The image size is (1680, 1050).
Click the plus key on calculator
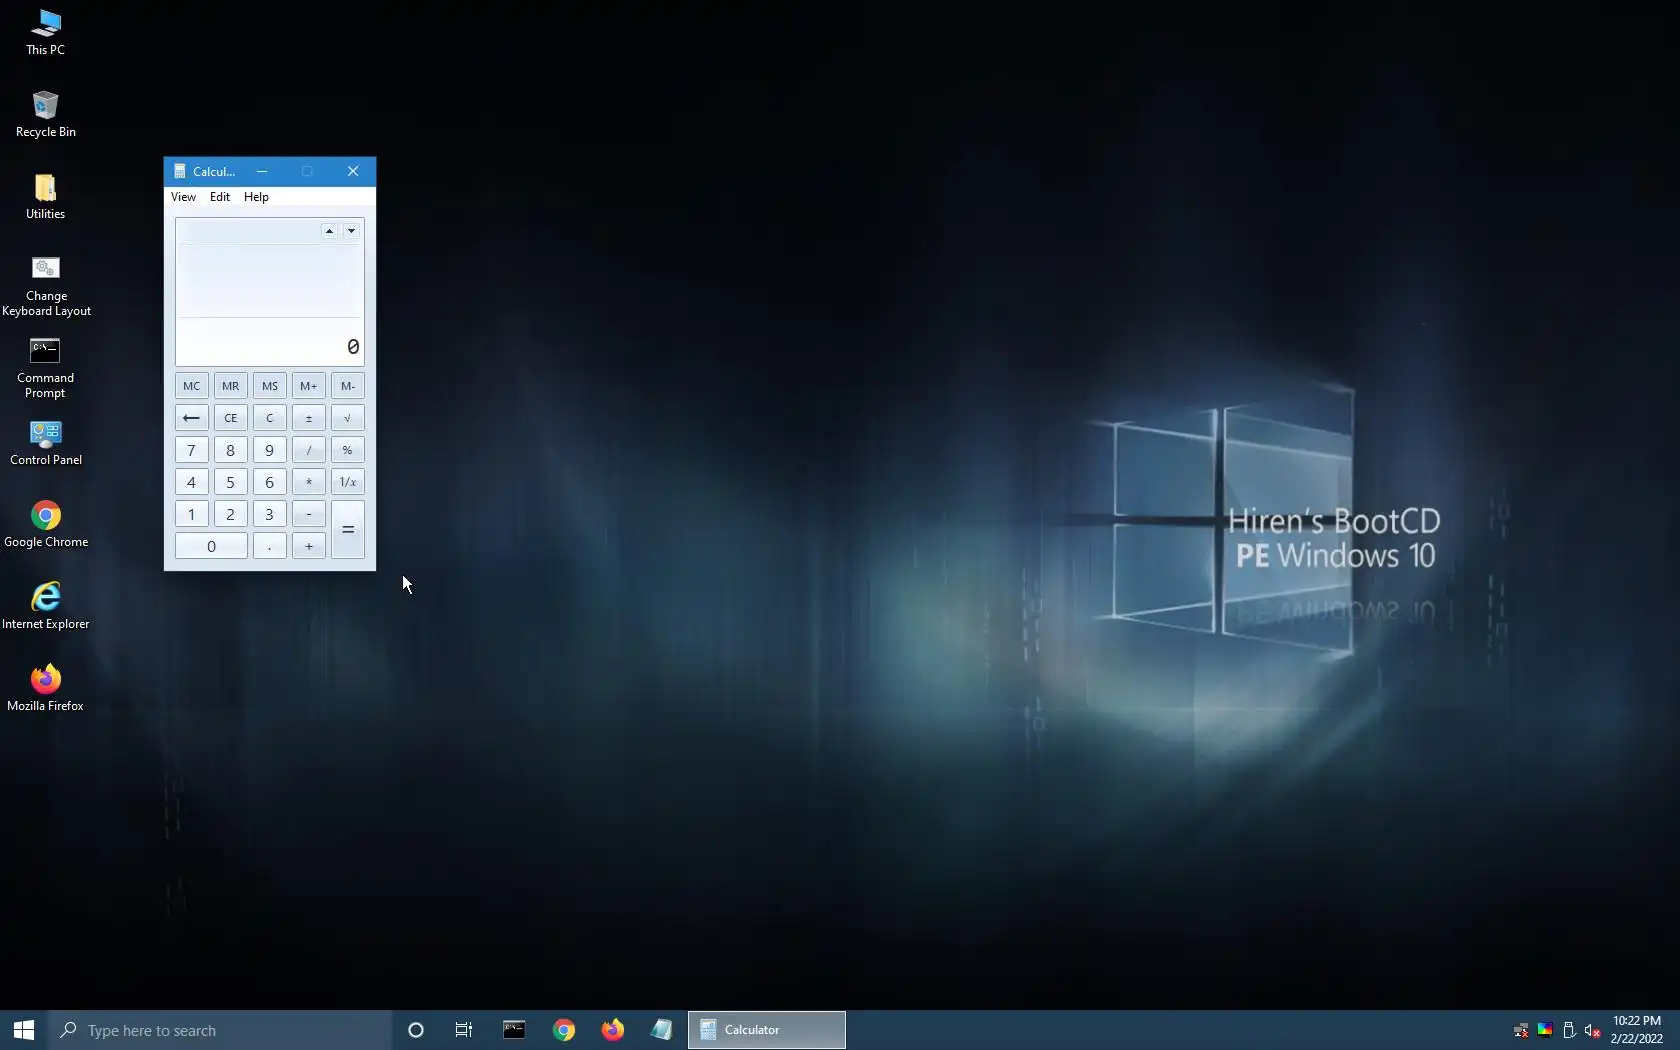308,546
